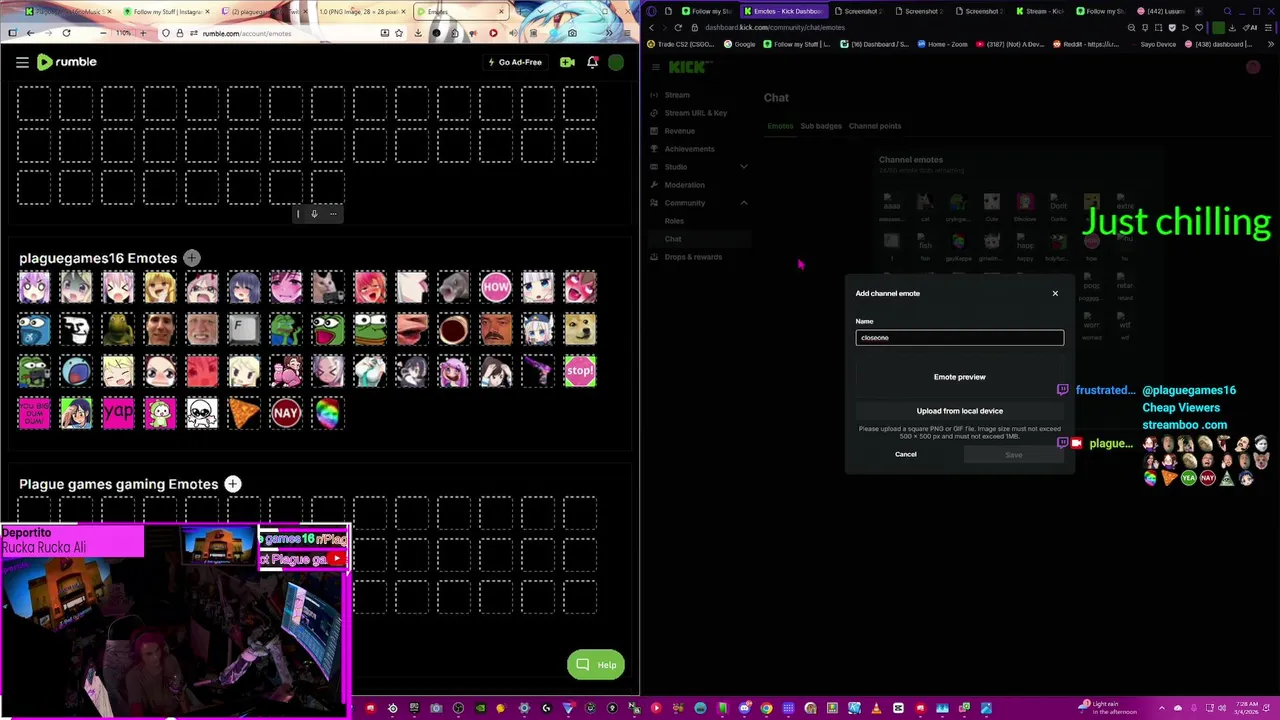Open the Rumble Help chat button

click(596, 665)
